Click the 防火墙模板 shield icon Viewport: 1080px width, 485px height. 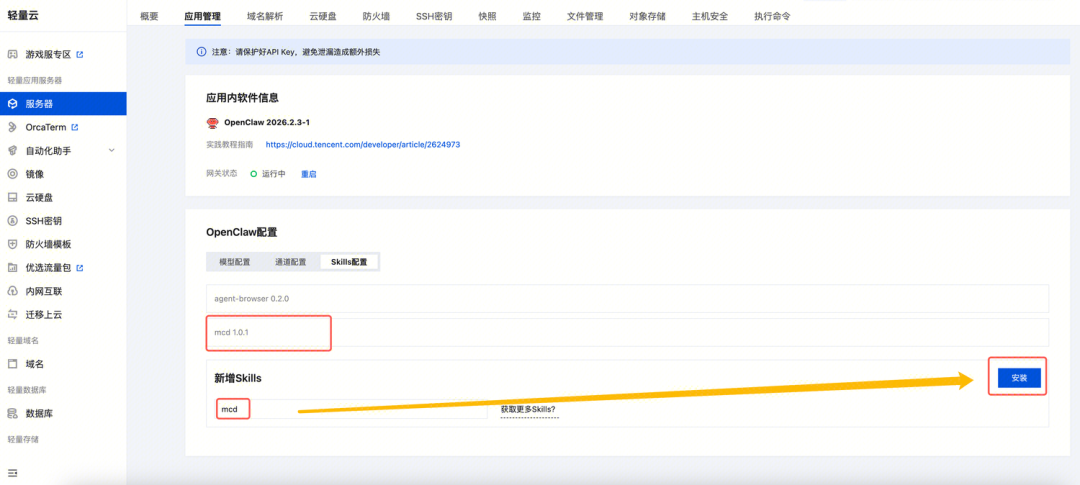click(x=12, y=245)
